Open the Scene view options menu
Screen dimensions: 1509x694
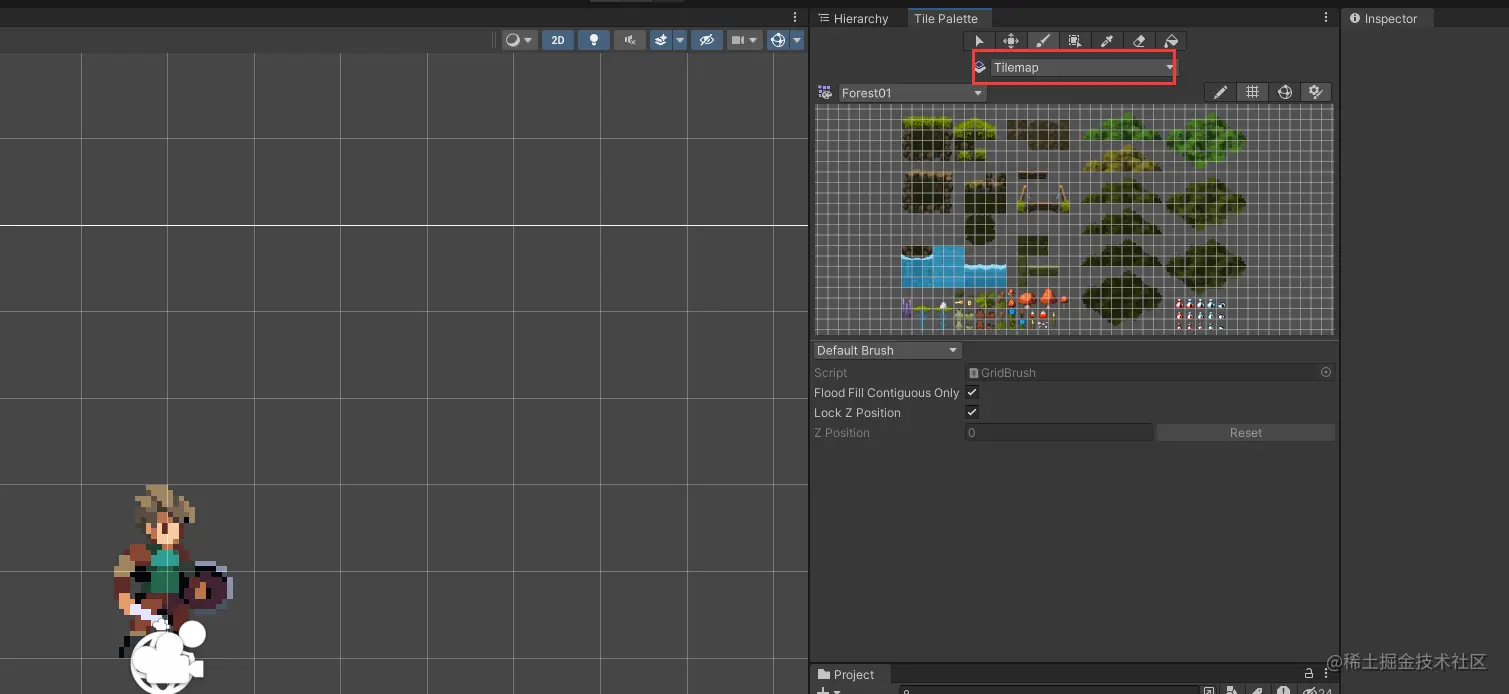pyautogui.click(x=795, y=18)
